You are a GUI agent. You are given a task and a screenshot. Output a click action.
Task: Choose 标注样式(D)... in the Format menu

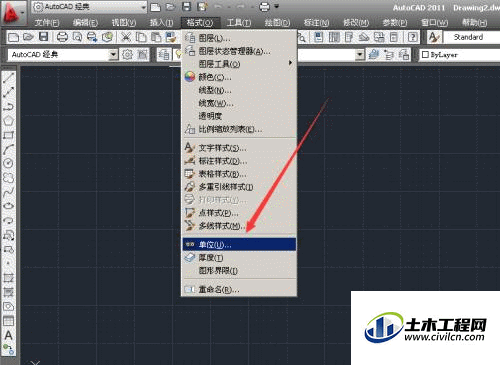(239, 161)
